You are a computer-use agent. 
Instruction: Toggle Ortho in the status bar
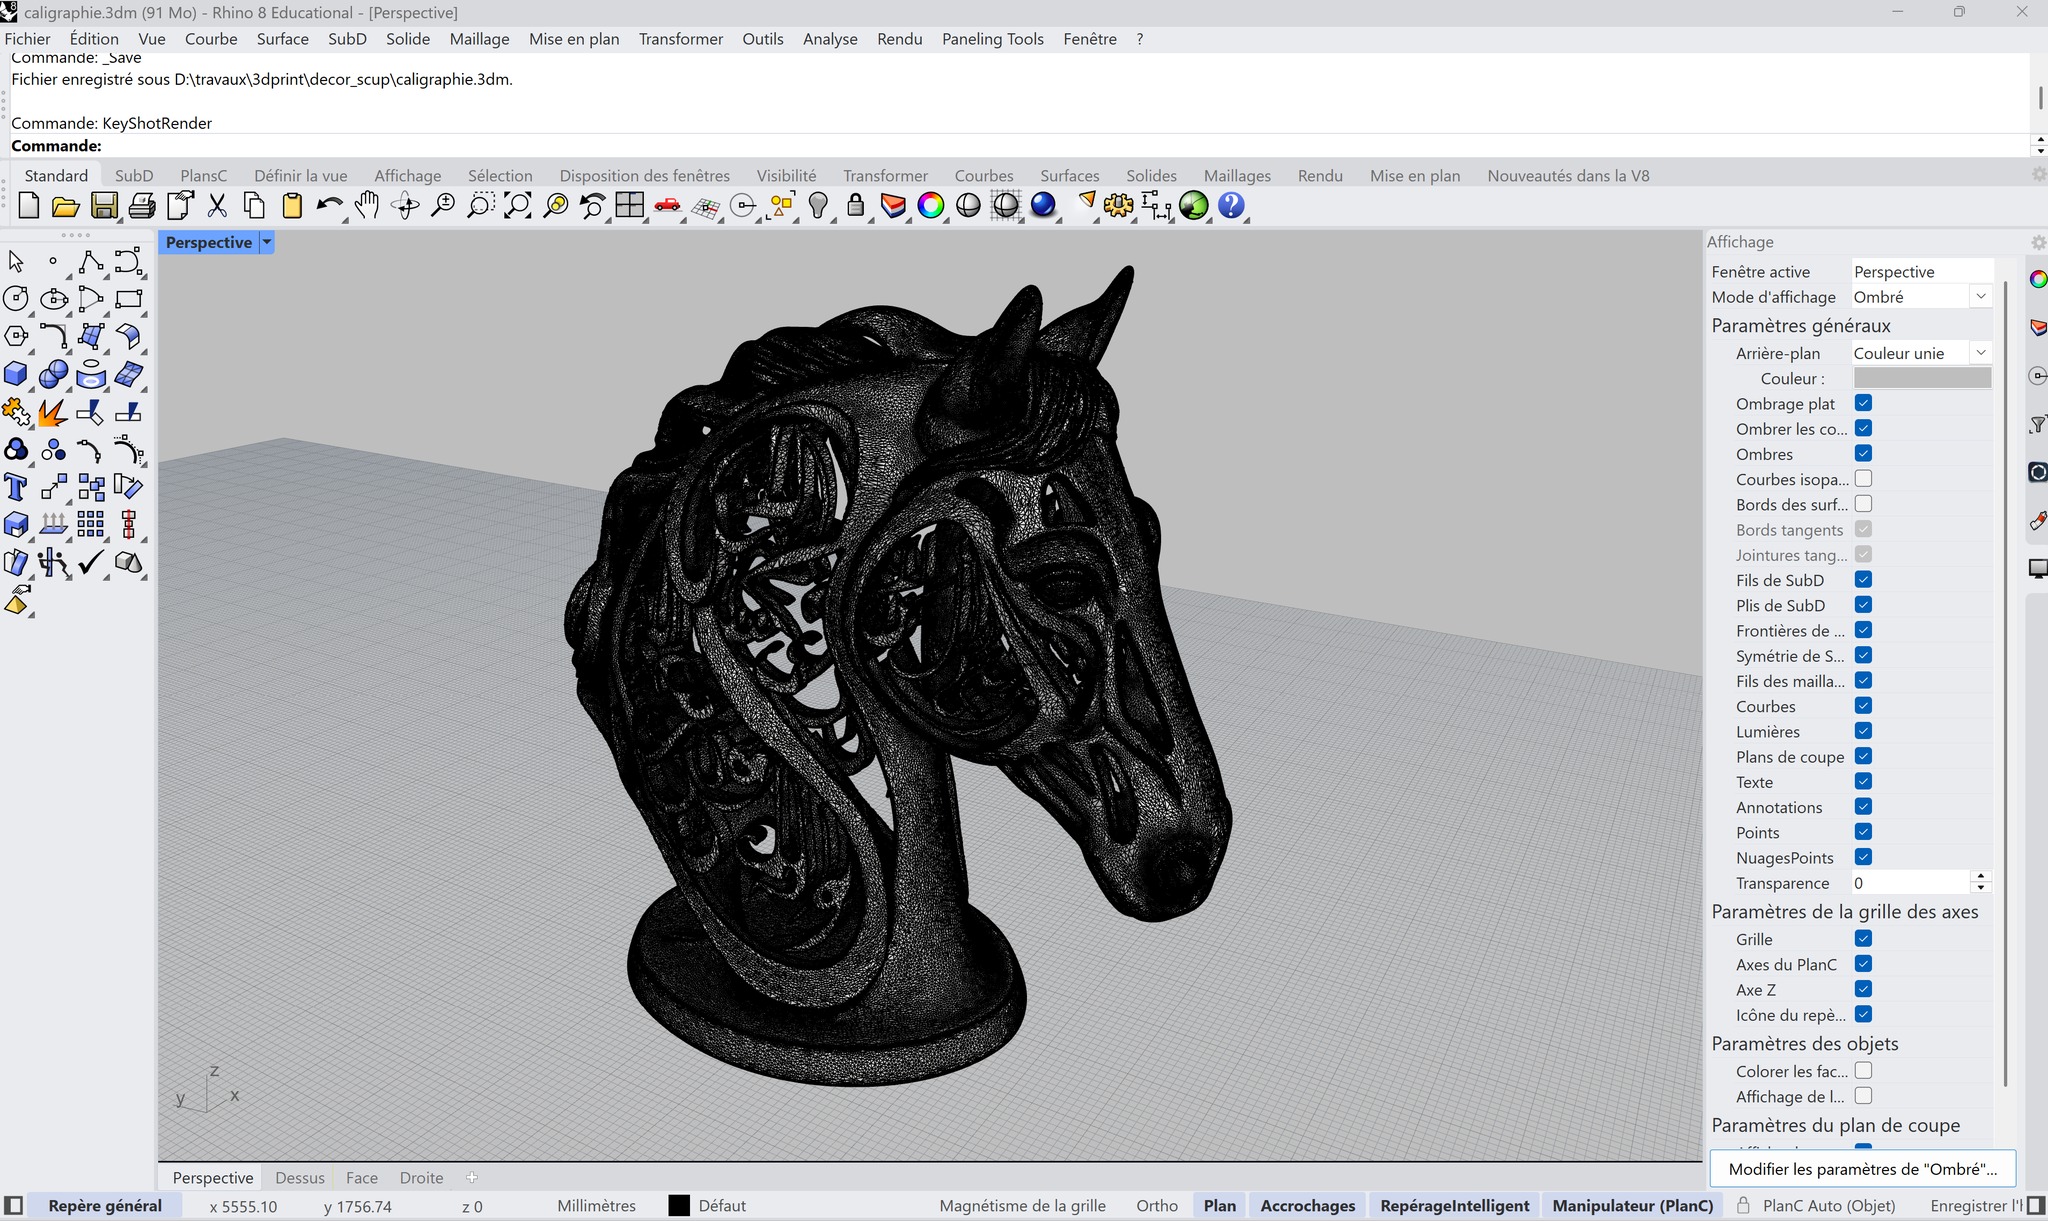pyautogui.click(x=1157, y=1206)
